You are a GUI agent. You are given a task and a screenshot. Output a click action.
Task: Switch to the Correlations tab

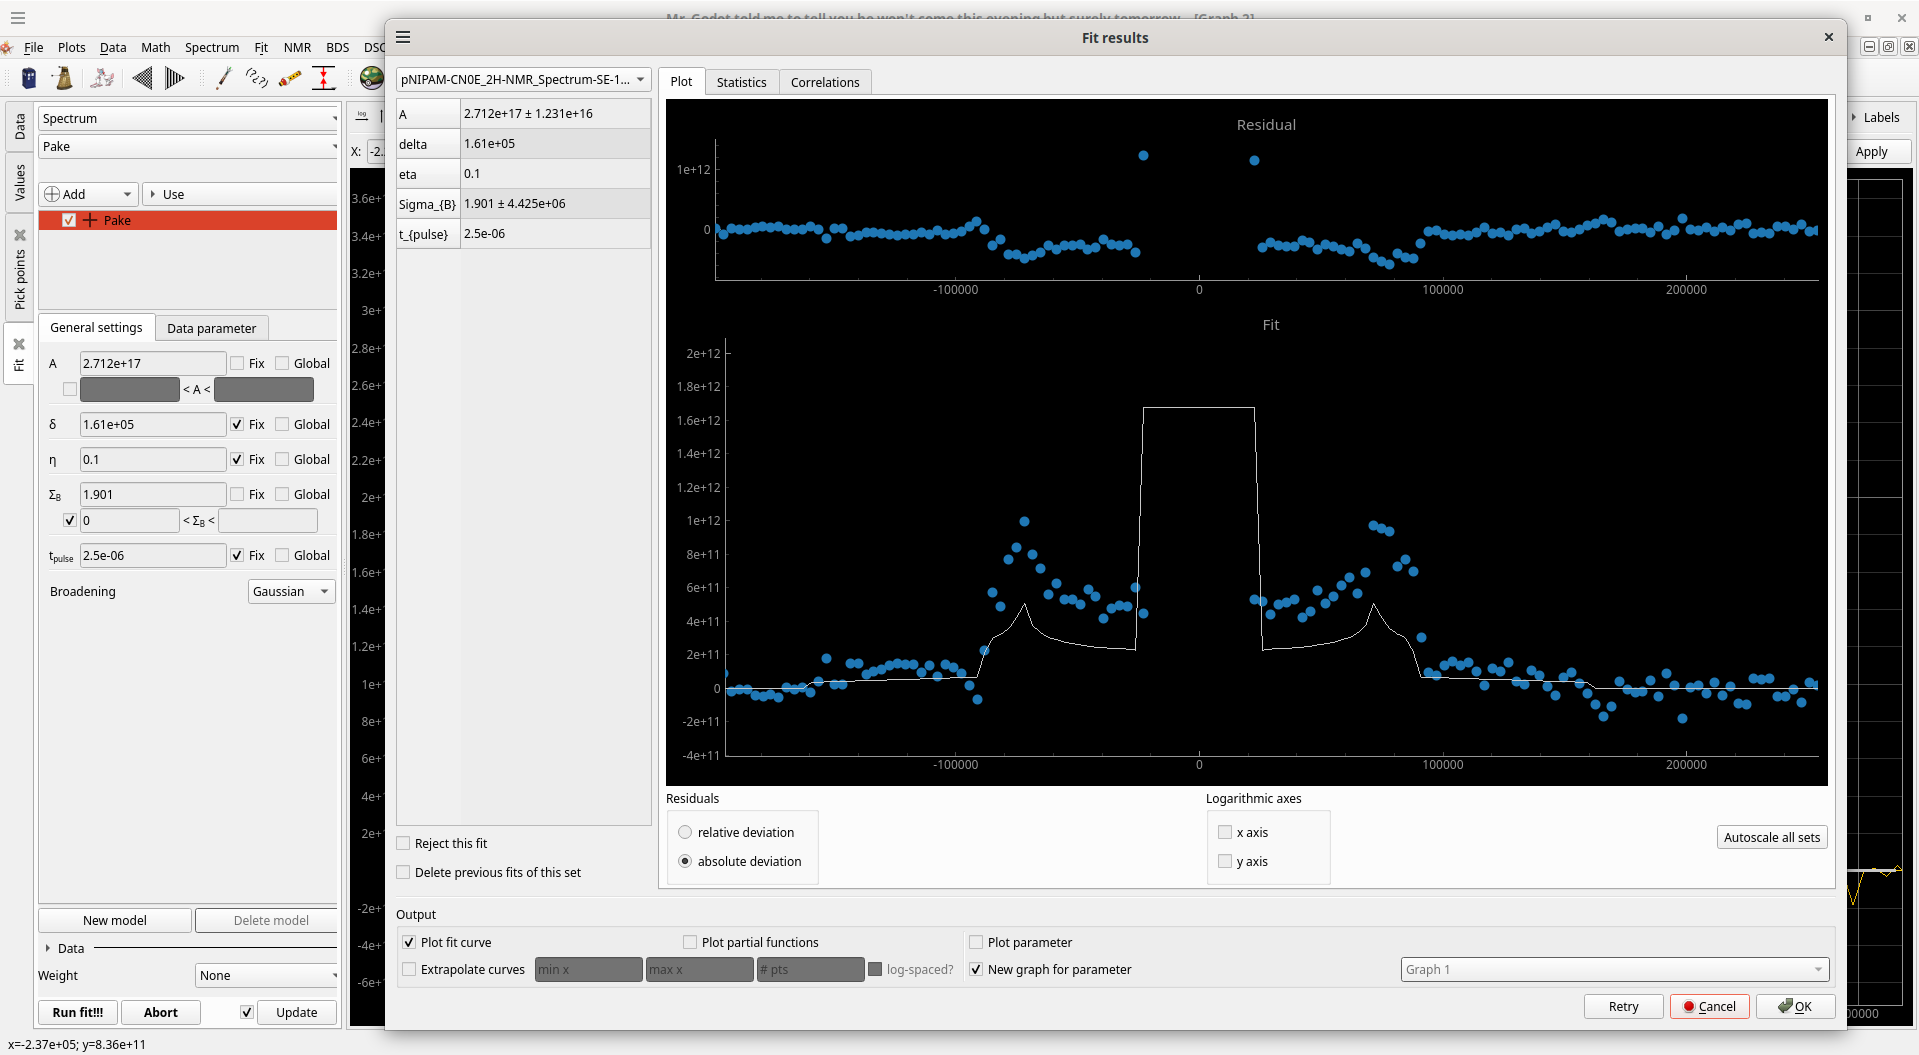pos(824,82)
